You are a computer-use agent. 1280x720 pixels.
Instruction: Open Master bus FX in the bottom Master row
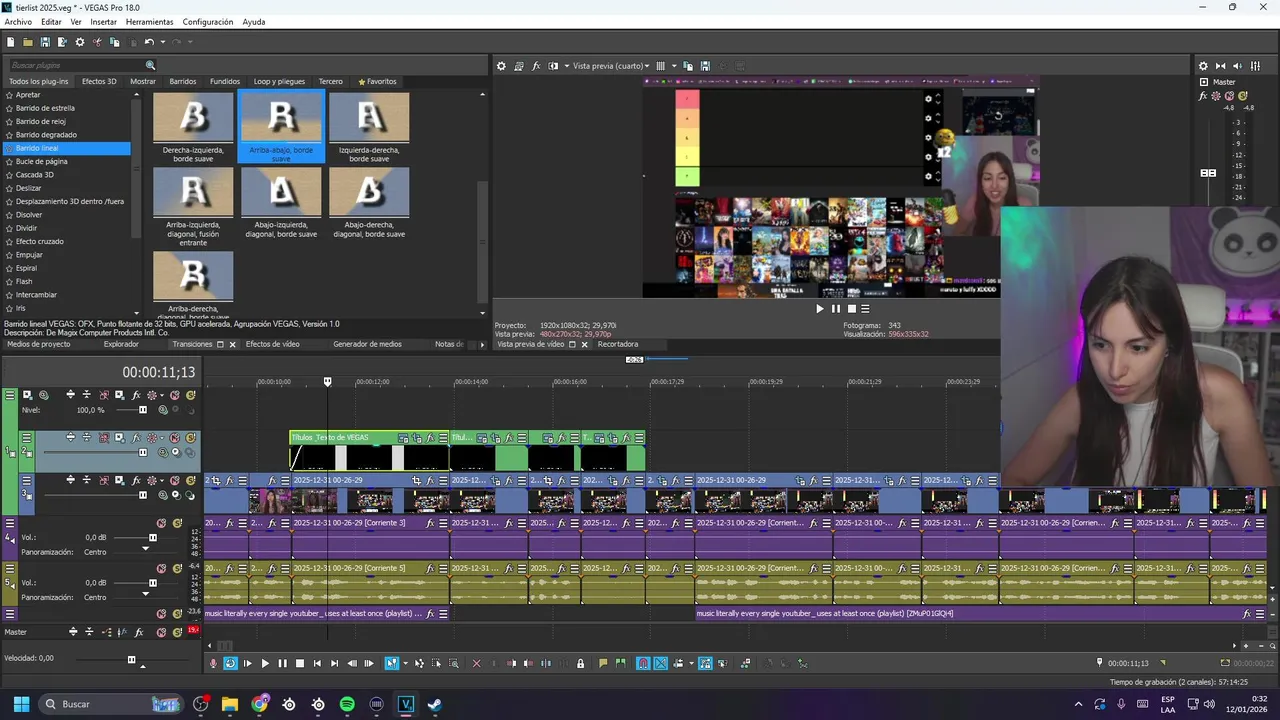coord(139,632)
